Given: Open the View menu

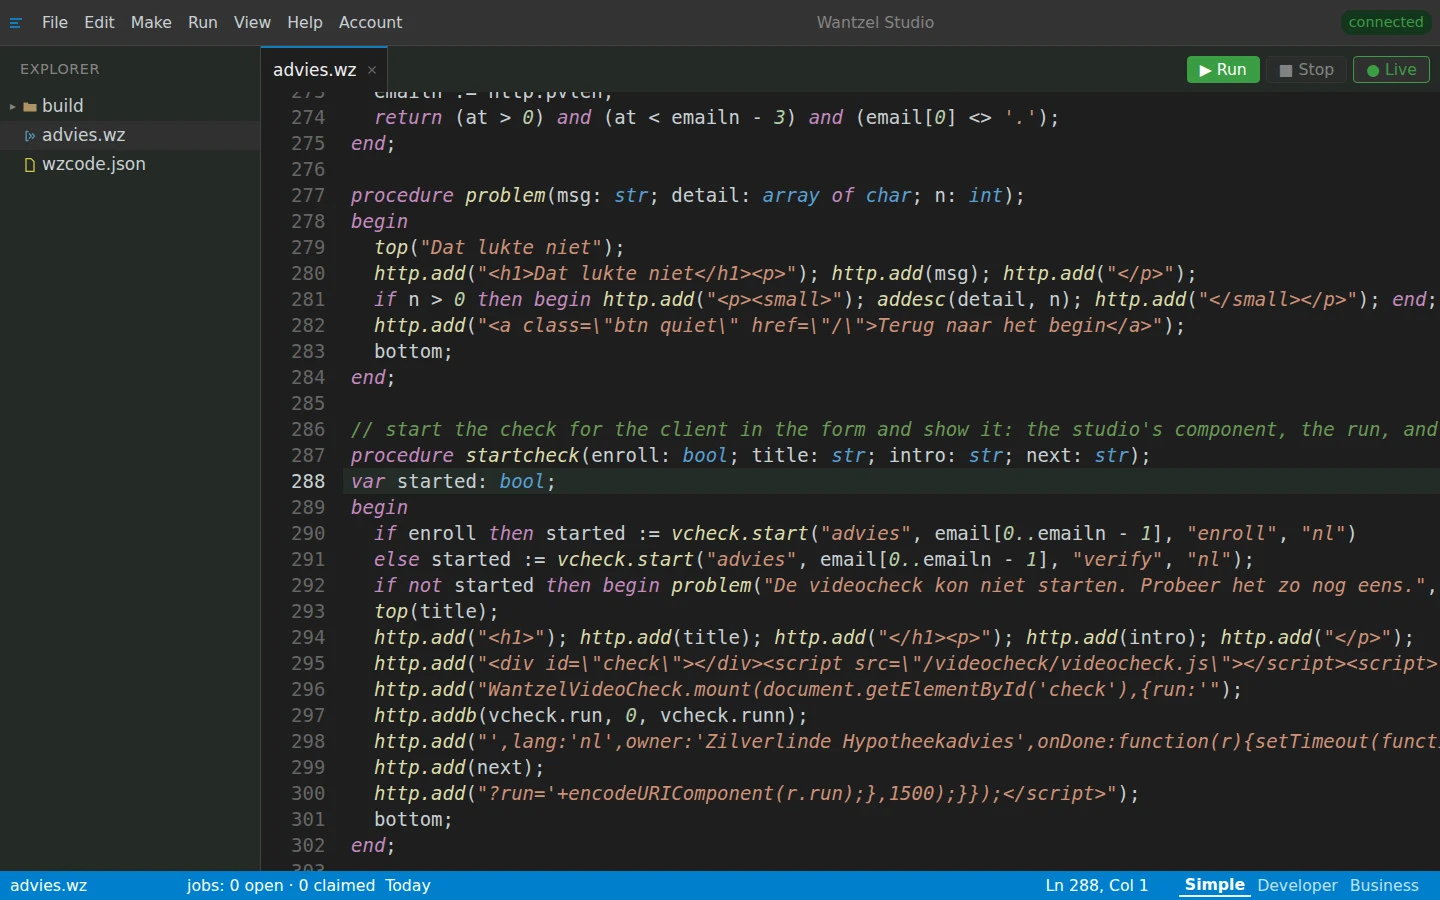Looking at the screenshot, I should (x=252, y=22).
